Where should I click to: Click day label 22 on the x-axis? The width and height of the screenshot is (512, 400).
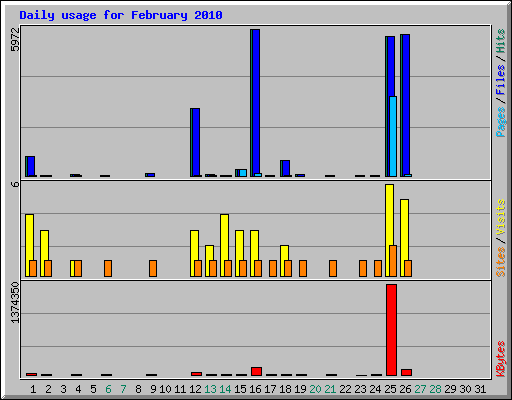(345, 389)
